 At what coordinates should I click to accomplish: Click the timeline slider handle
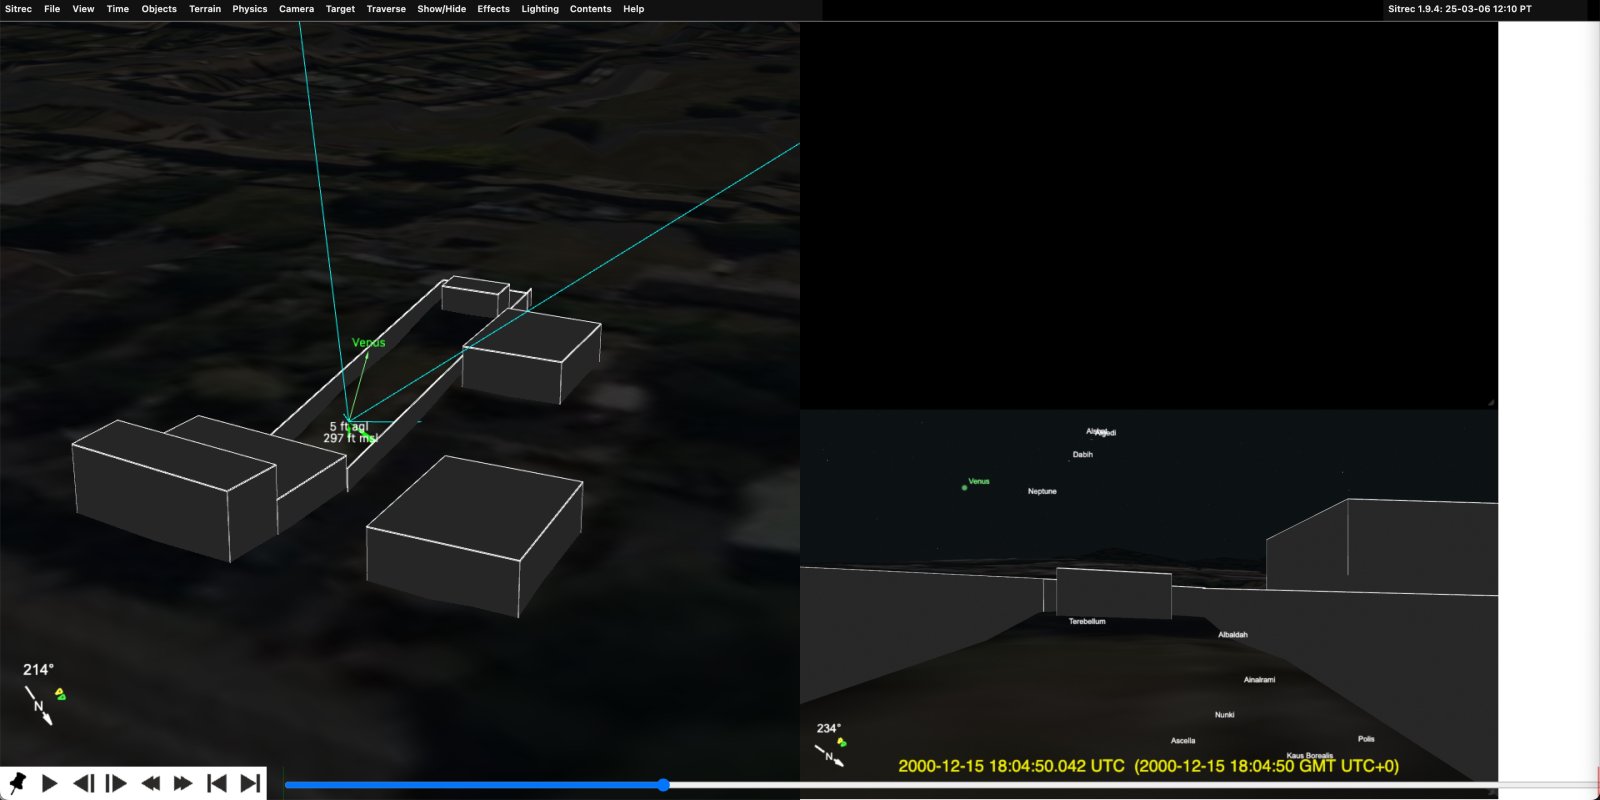click(x=663, y=785)
